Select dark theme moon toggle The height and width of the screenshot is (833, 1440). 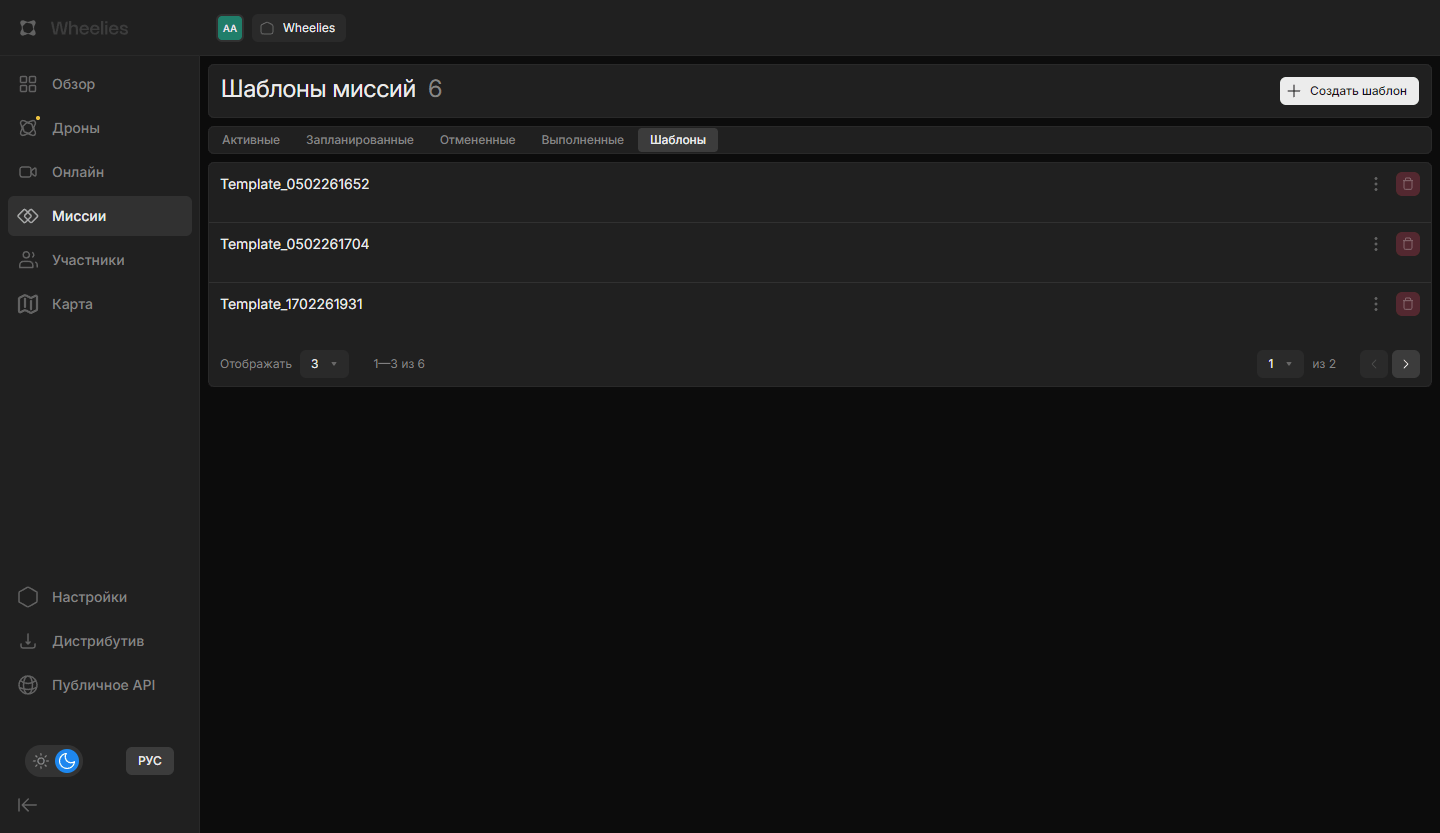click(x=67, y=761)
